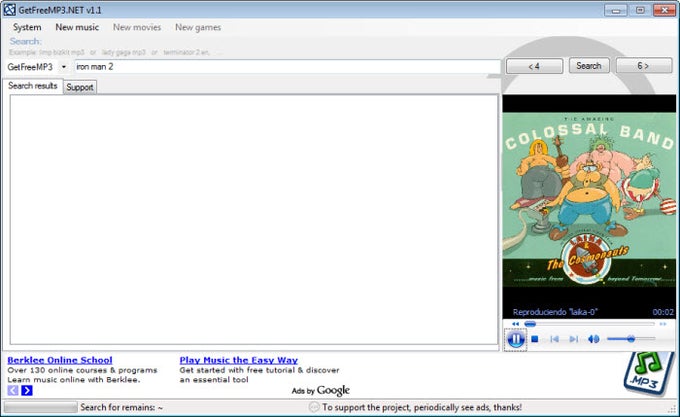
Task: Pause the playing track
Action: 515,339
